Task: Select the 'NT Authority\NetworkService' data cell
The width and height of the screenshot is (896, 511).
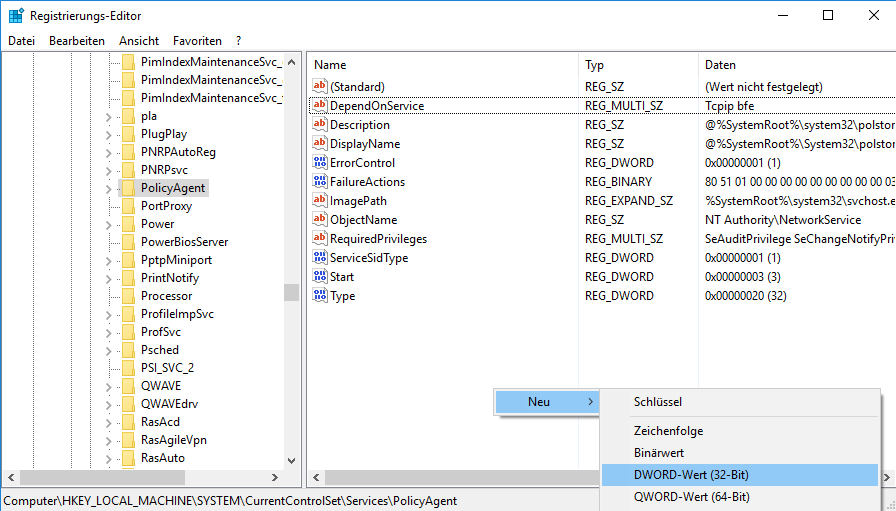Action: (x=783, y=219)
